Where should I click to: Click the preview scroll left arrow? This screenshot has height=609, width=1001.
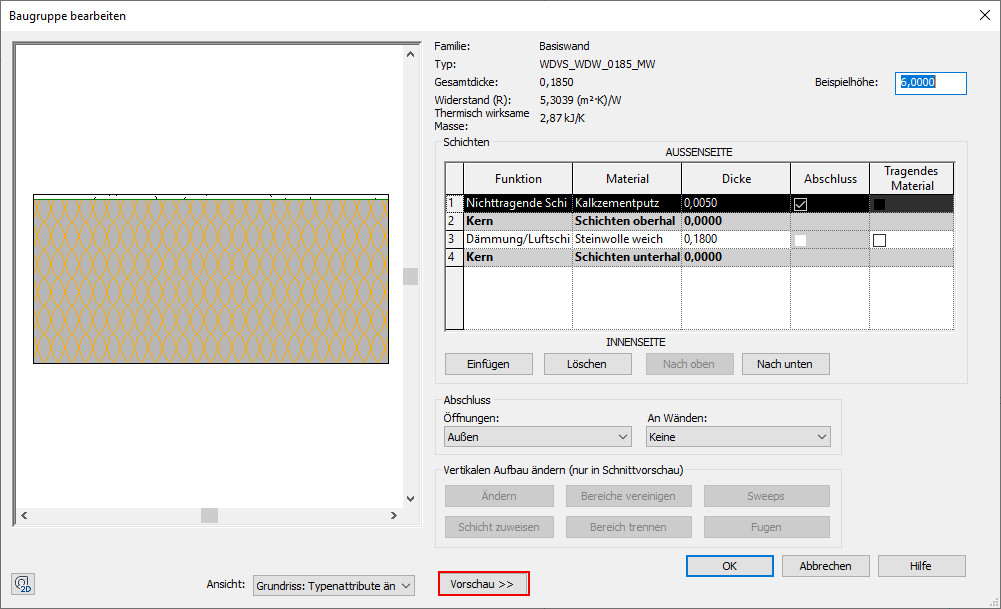(x=23, y=515)
